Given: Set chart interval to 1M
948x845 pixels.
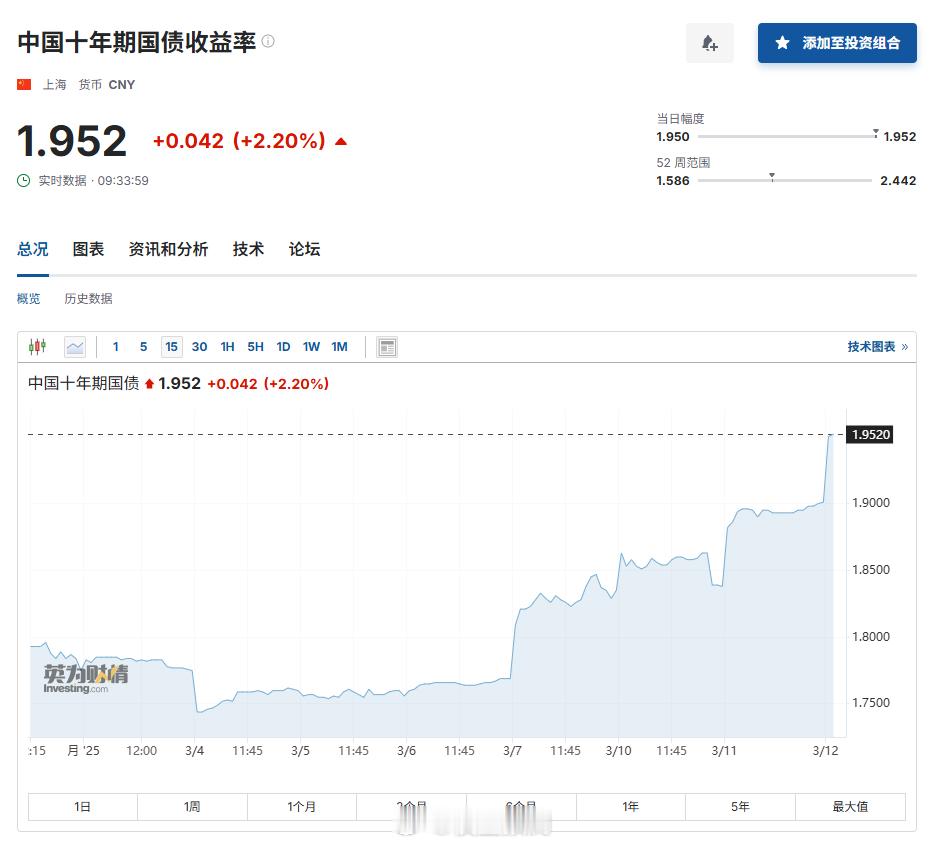Looking at the screenshot, I should coord(340,347).
